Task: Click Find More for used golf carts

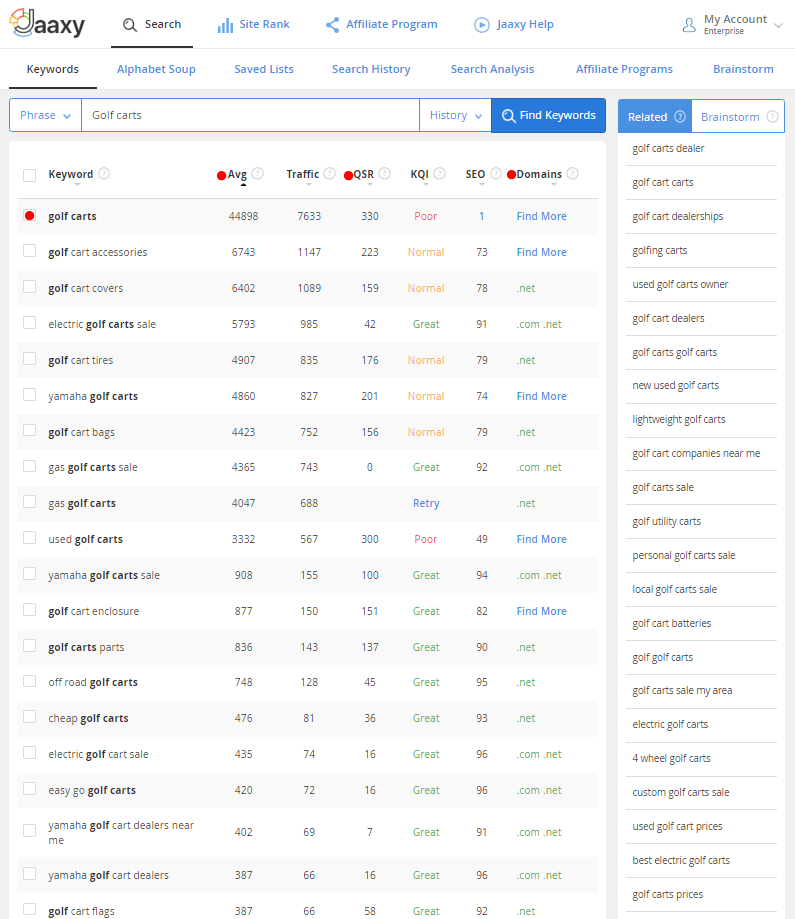Action: pos(542,539)
